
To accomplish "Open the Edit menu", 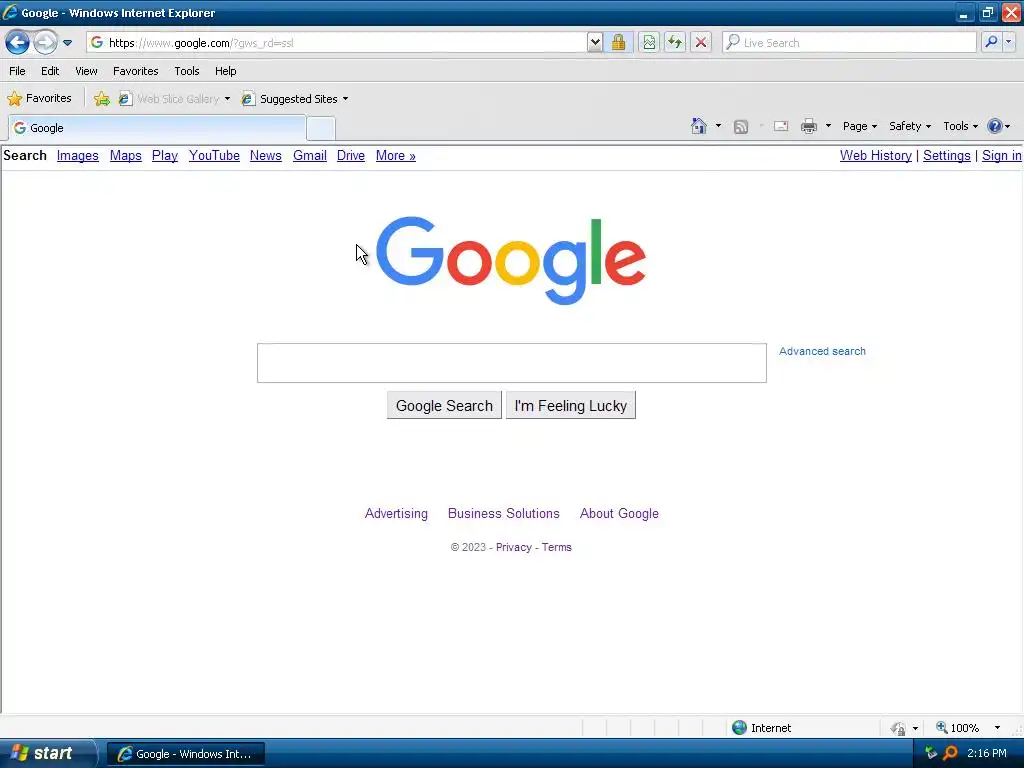I will click(50, 71).
